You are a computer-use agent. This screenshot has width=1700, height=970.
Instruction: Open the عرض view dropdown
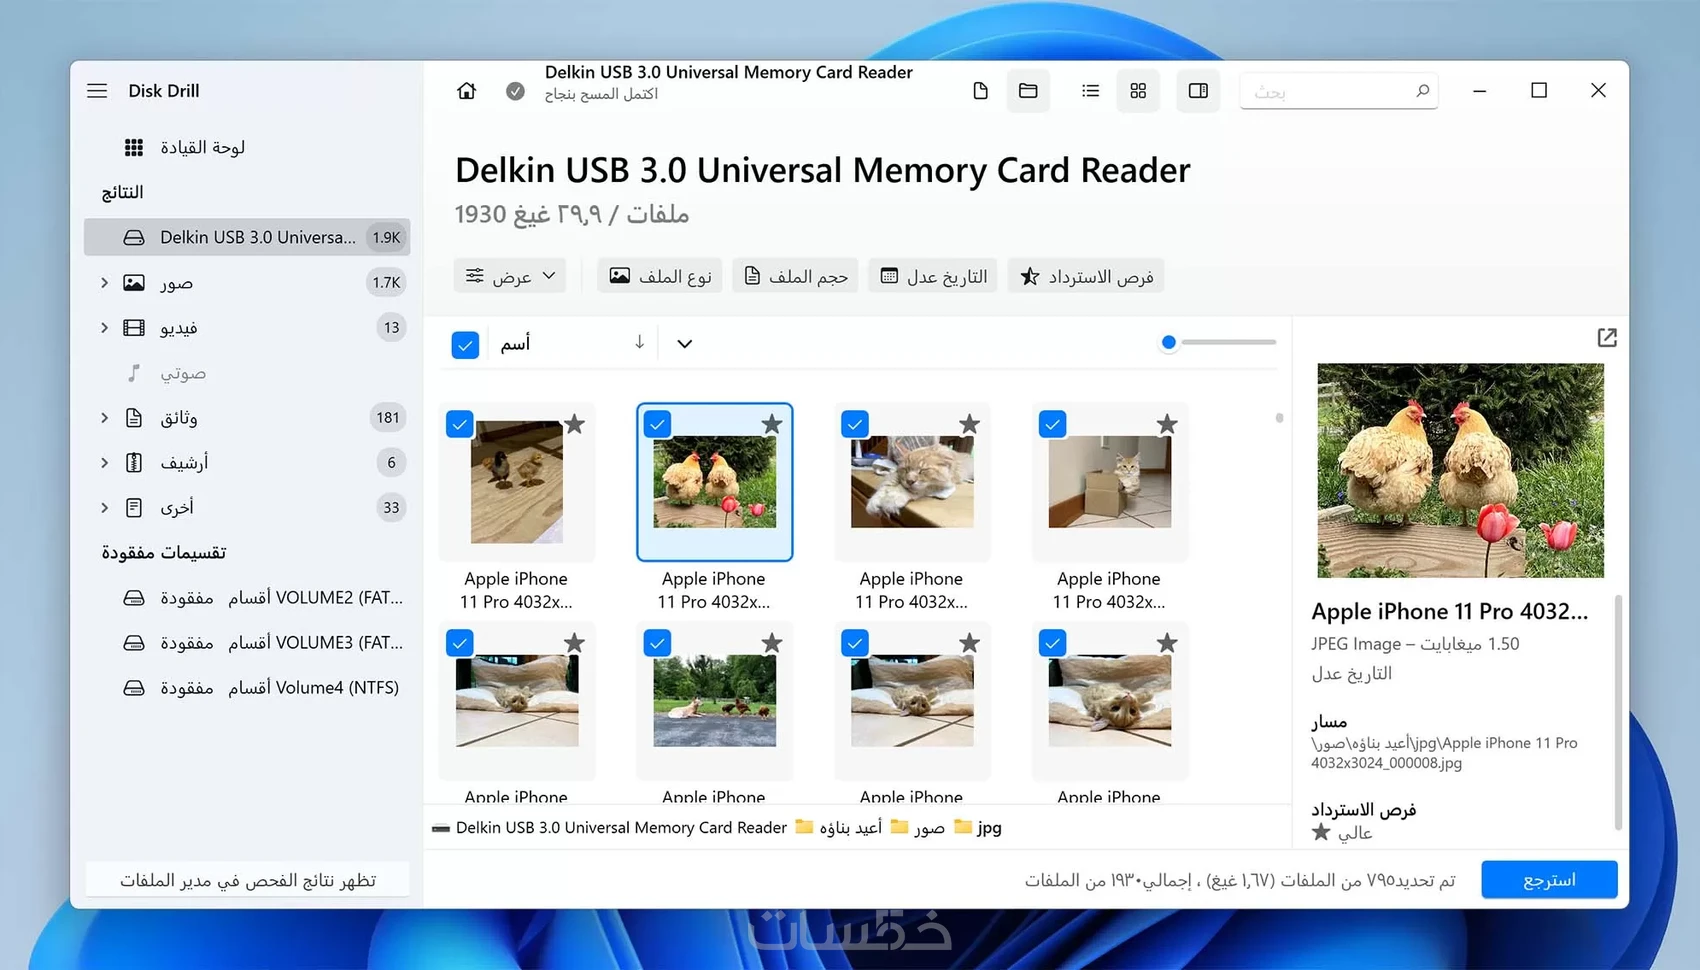[x=510, y=276]
